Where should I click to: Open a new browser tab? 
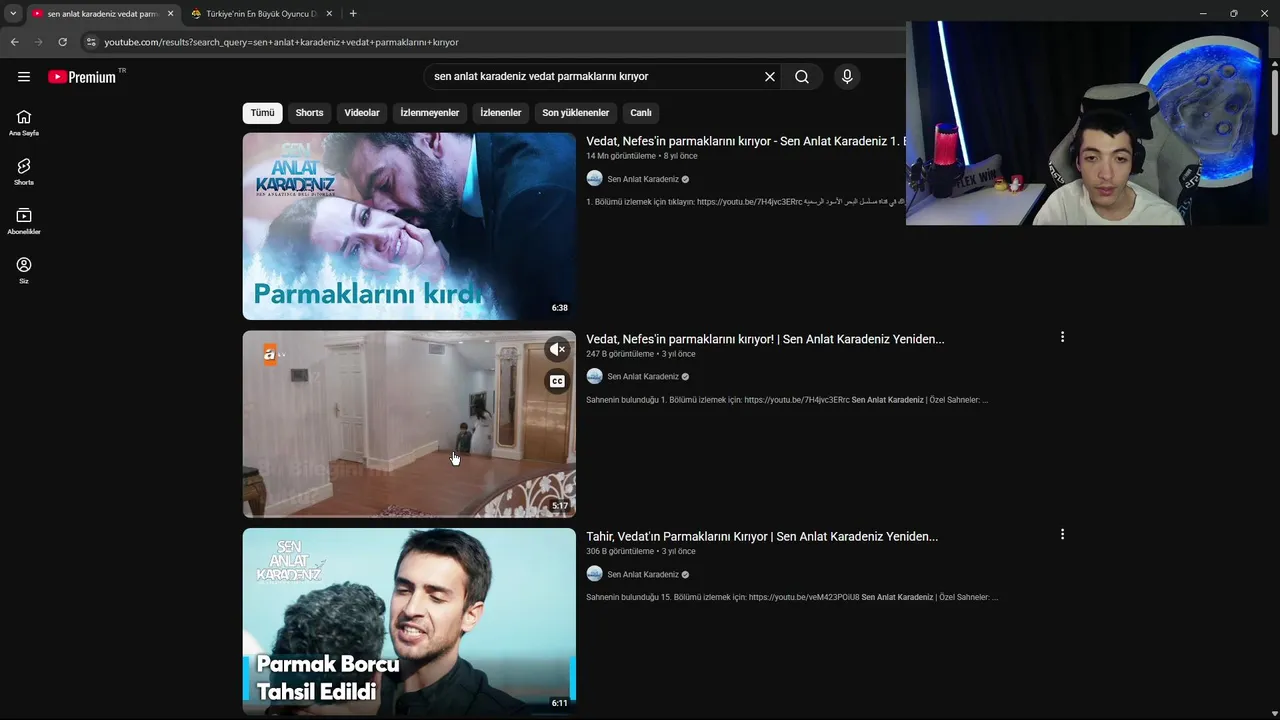coord(353,13)
